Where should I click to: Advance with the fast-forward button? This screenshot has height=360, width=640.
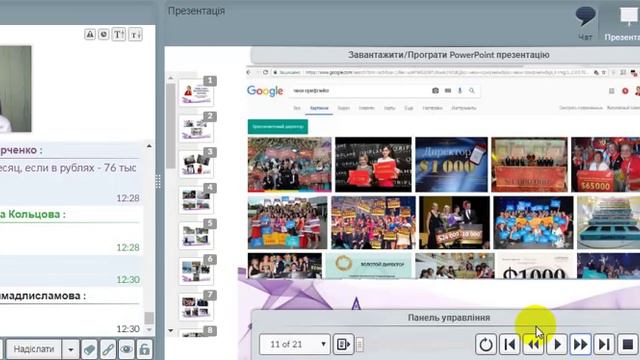point(580,344)
